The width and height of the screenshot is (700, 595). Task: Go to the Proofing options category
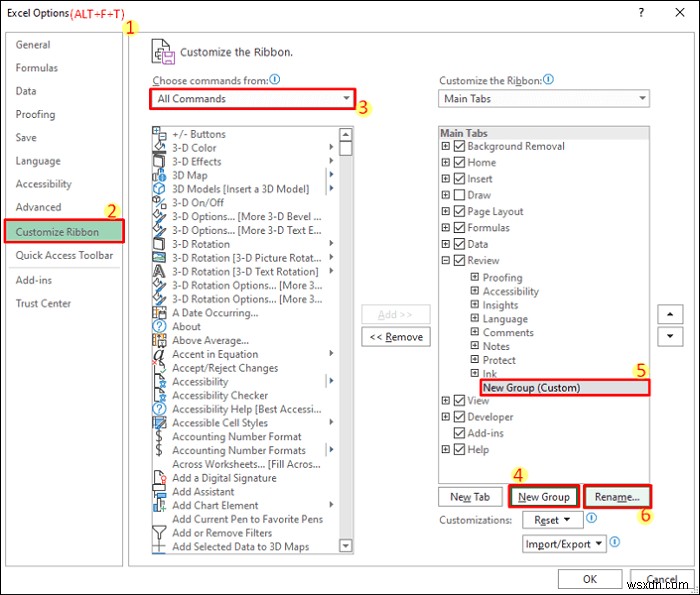click(x=35, y=114)
